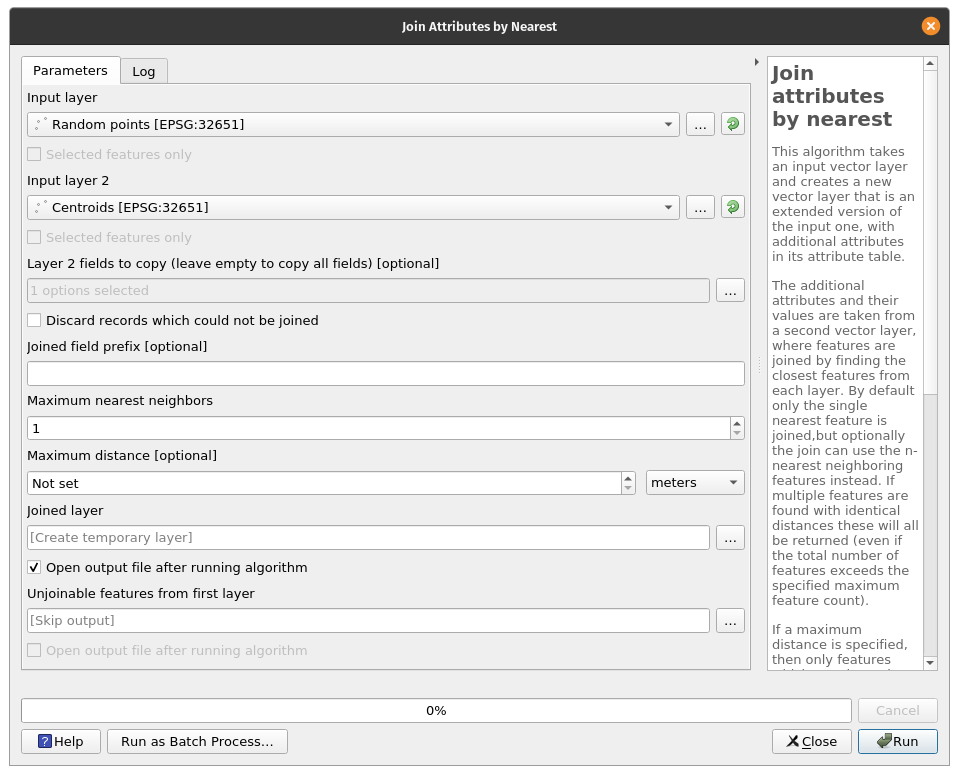Image resolution: width=959 pixels, height=775 pixels.
Task: Expand the Centroids input layer 2 dropdown
Action: [668, 207]
